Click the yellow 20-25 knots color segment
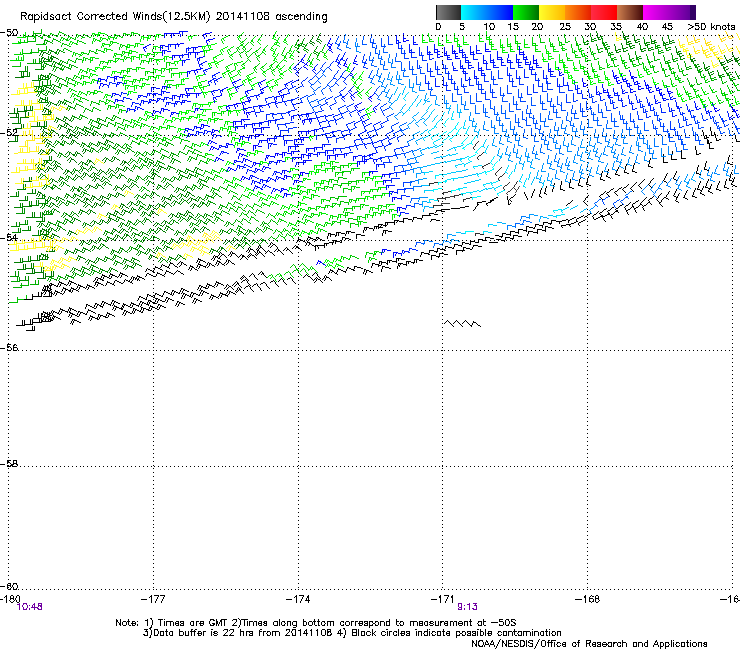Image resolution: width=740 pixels, height=650 pixels. click(x=552, y=12)
